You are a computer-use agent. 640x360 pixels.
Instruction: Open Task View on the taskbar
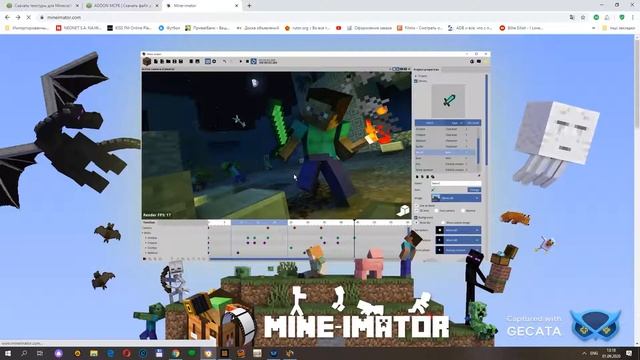40,353
